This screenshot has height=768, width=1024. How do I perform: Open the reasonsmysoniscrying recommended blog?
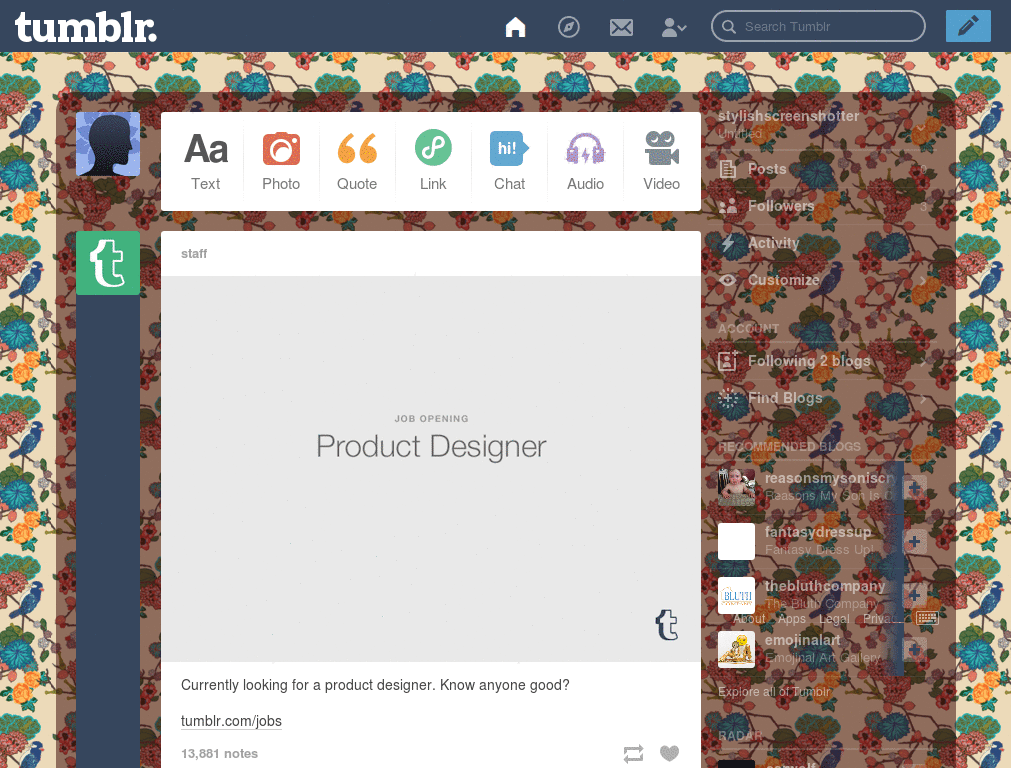[x=829, y=478]
